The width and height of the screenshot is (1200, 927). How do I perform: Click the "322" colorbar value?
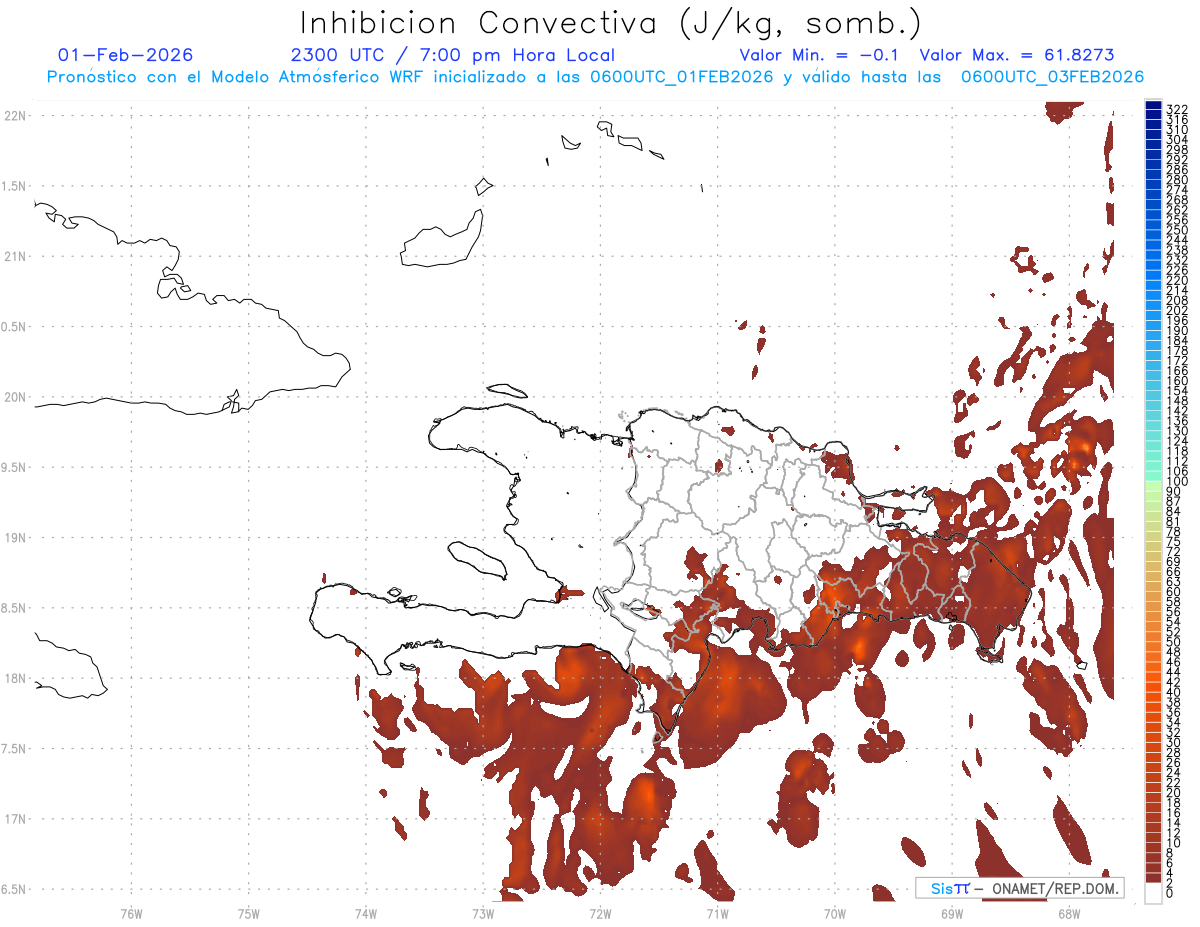(x=1176, y=109)
